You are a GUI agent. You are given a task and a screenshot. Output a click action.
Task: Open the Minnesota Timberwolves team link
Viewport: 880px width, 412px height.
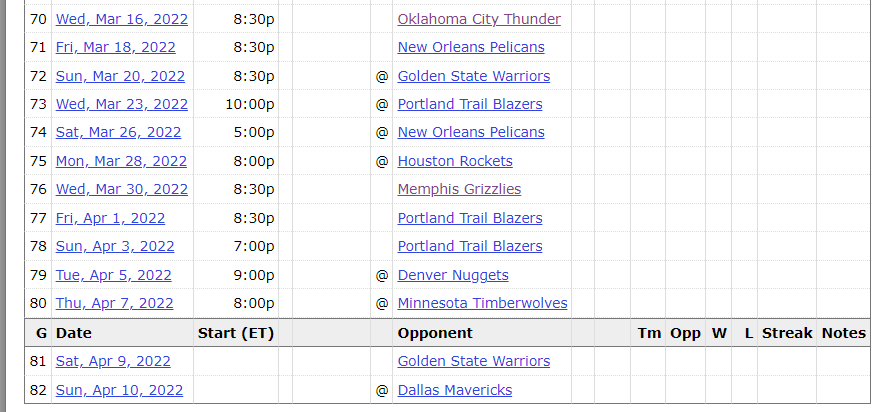point(482,303)
